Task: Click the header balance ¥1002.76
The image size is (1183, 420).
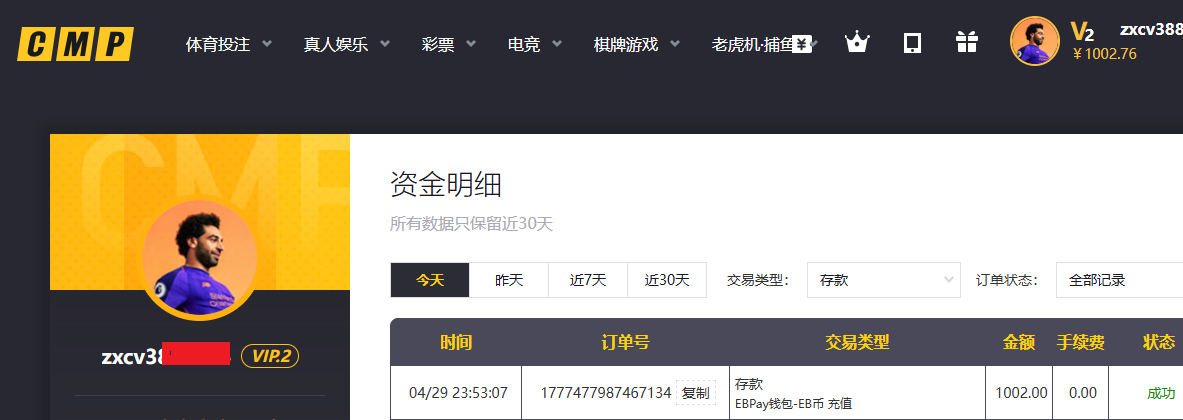Action: point(1105,54)
